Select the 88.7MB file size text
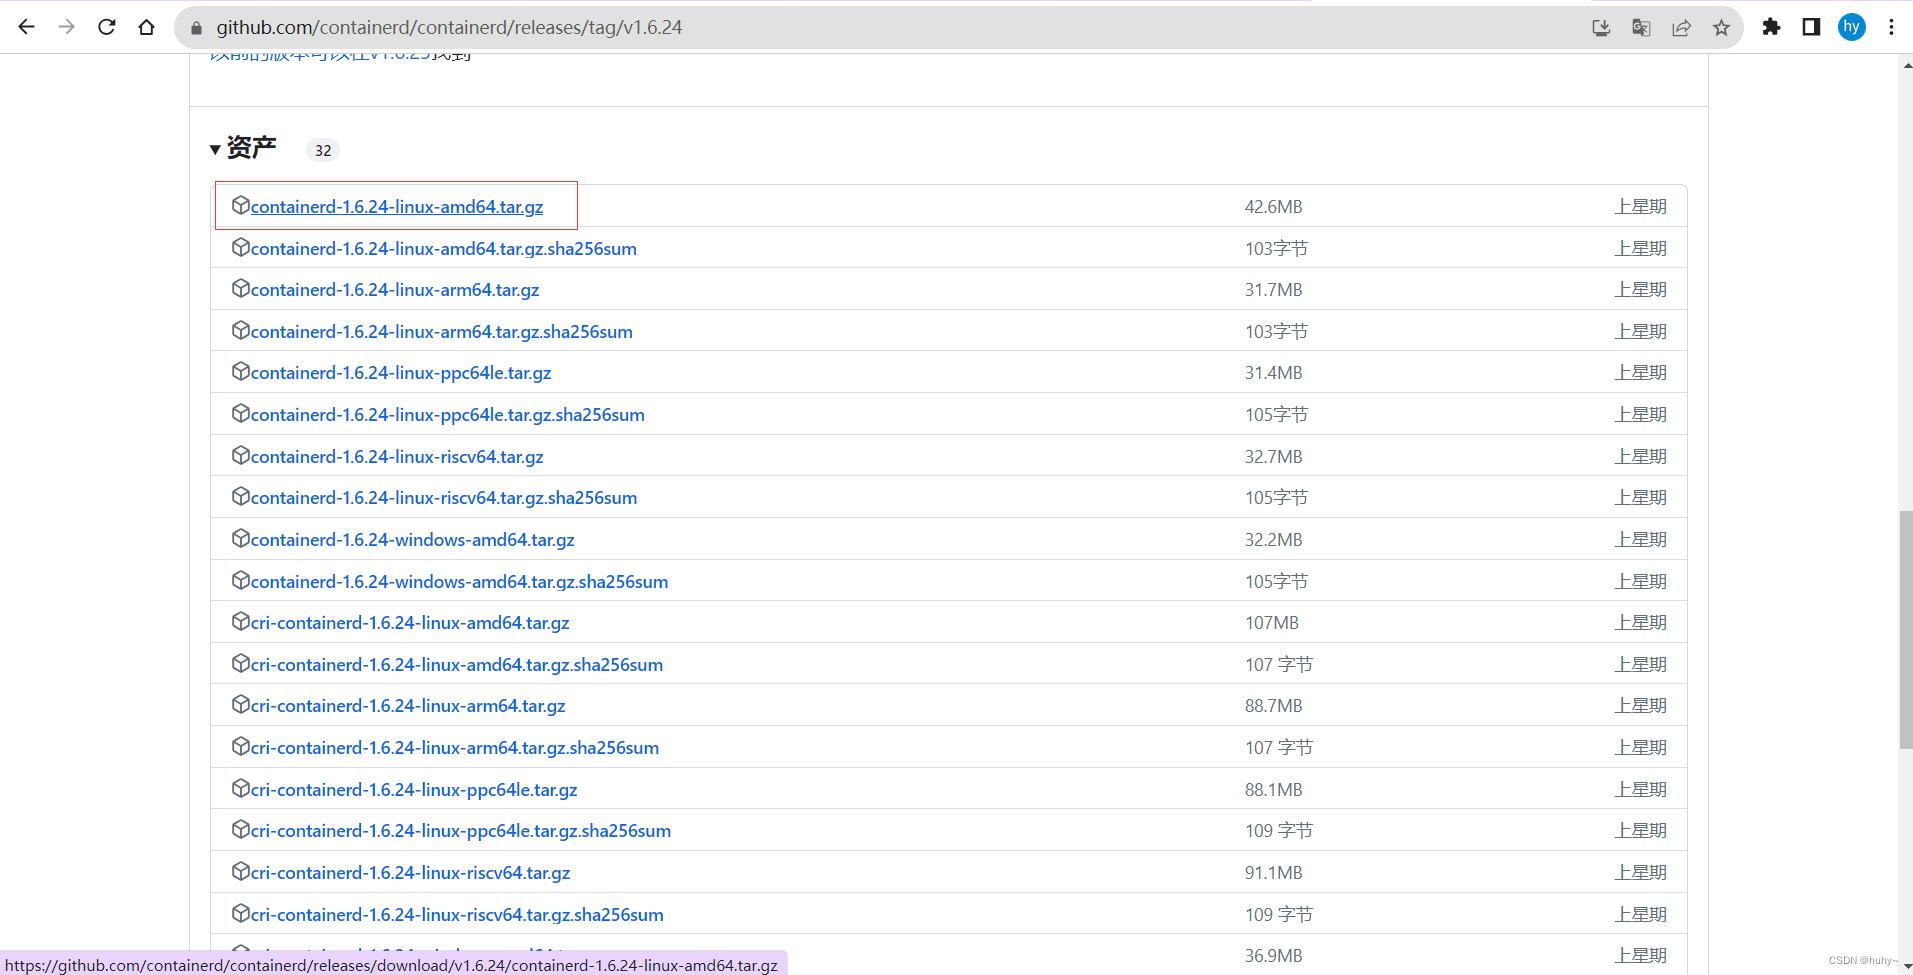The image size is (1913, 975). pos(1273,706)
